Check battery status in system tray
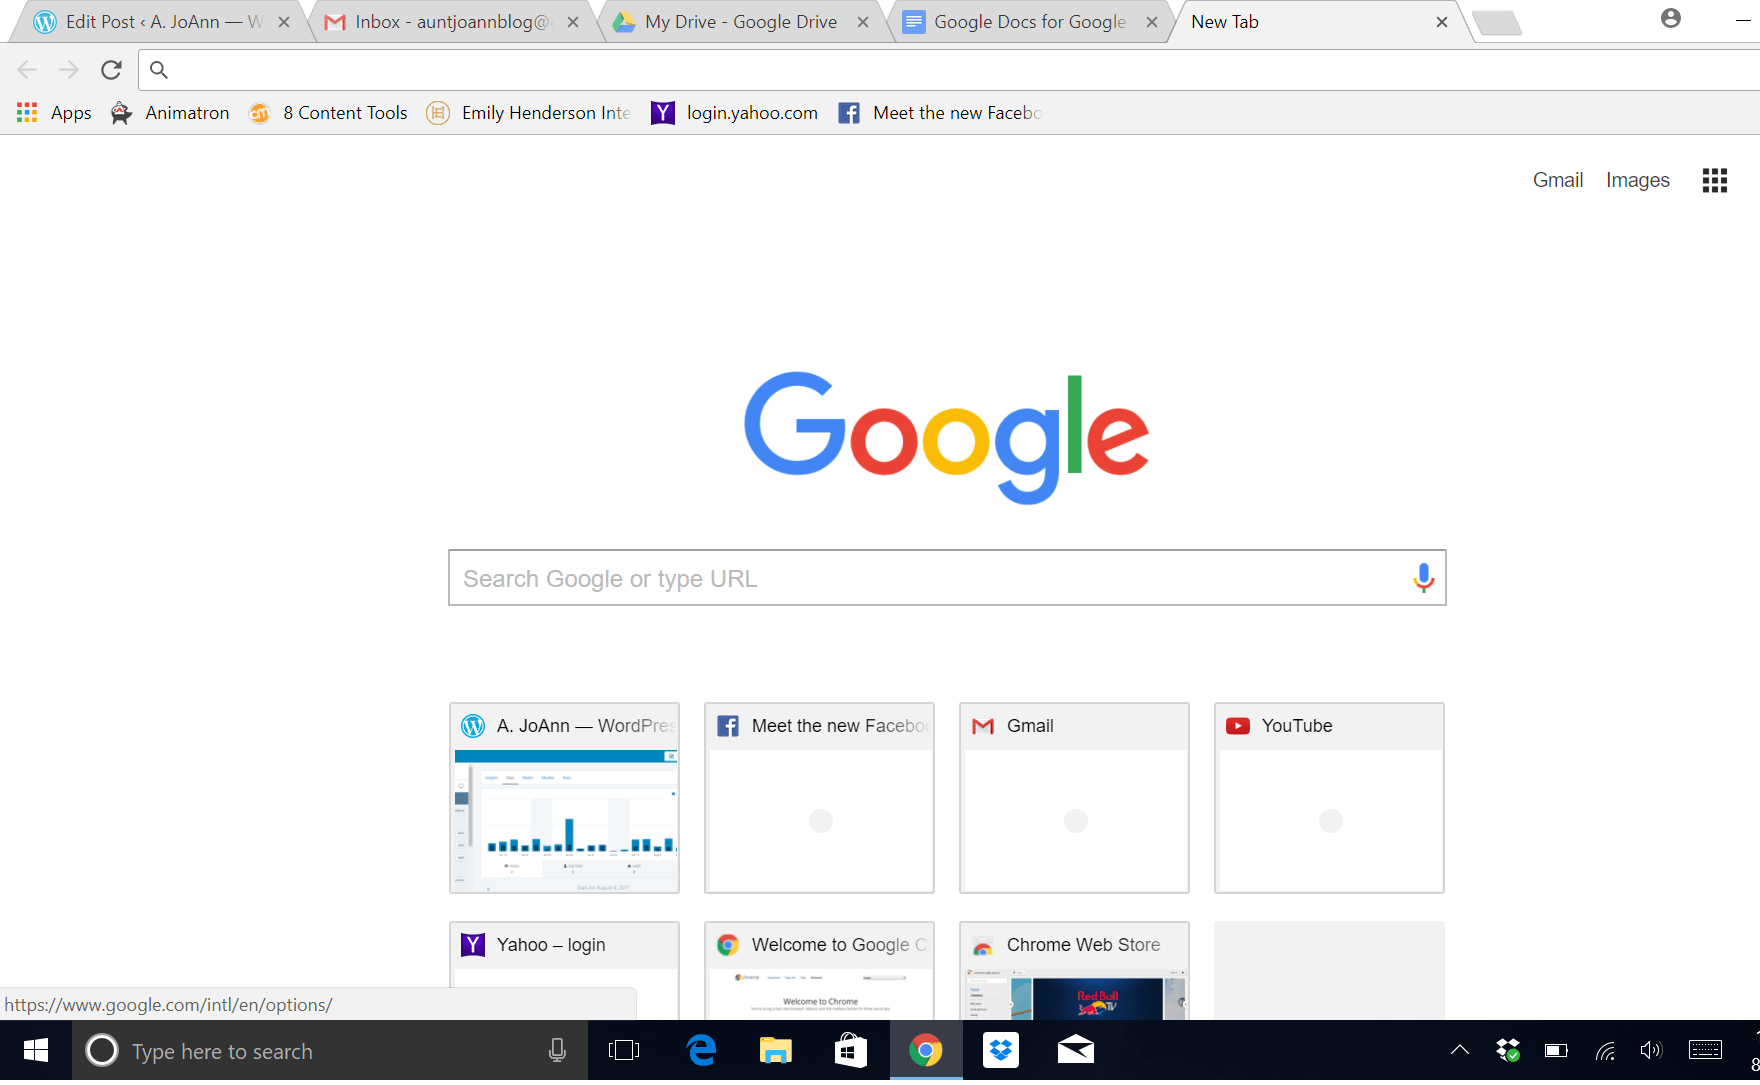Viewport: 1760px width, 1085px height. 1556,1050
